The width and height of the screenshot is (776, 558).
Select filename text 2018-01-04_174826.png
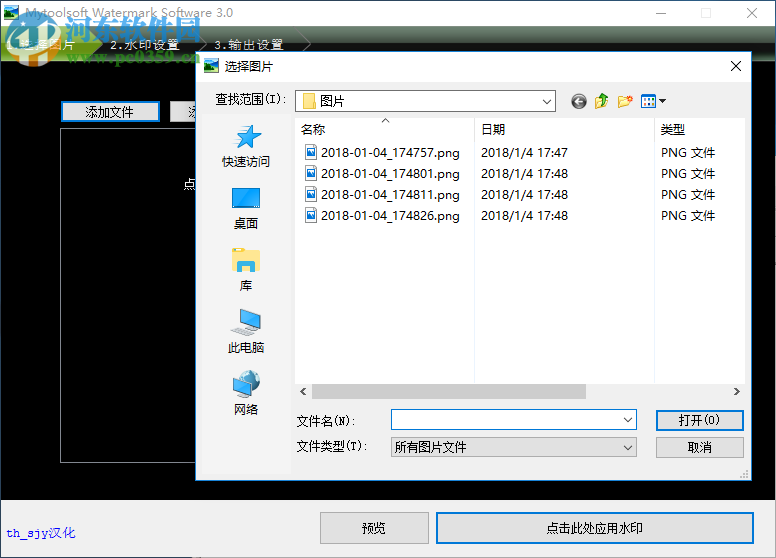[390, 216]
